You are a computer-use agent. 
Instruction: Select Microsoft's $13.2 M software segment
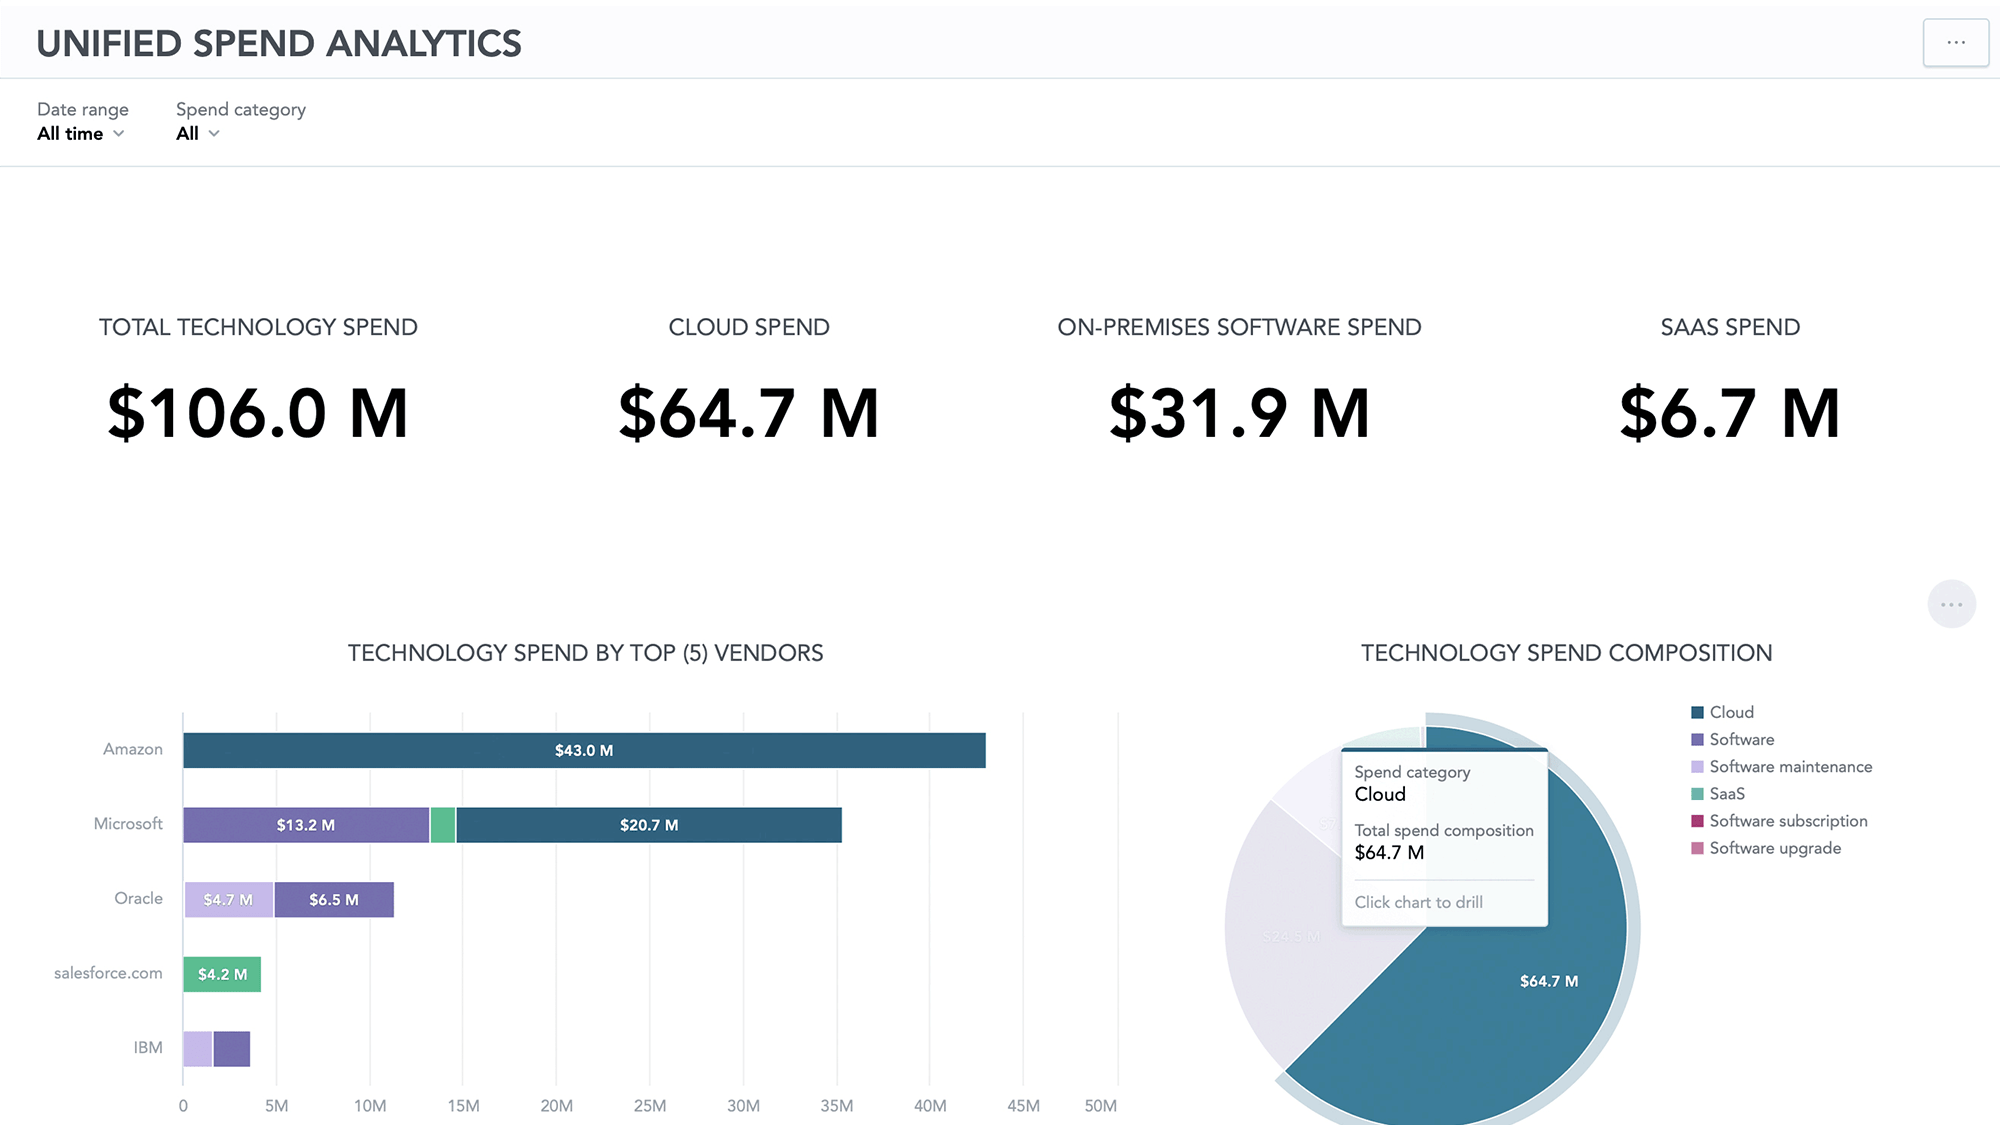pyautogui.click(x=306, y=825)
